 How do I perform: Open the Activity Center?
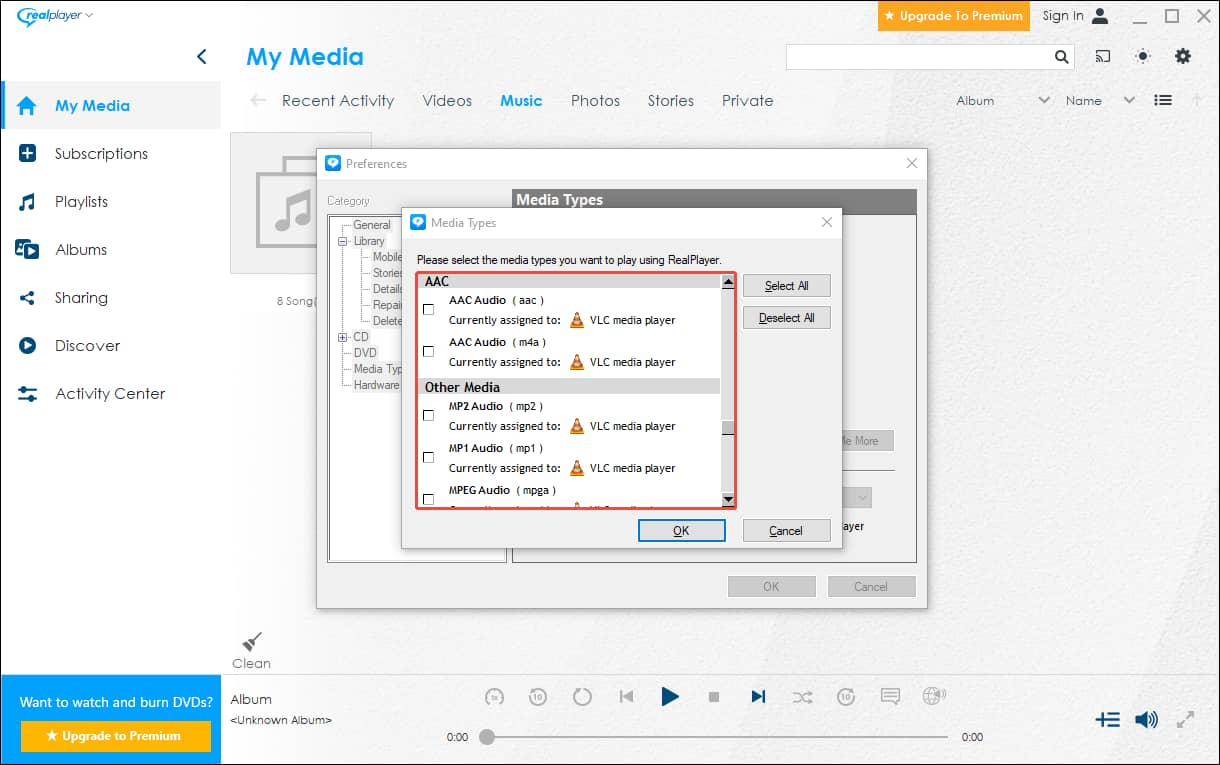[x=25, y=393]
